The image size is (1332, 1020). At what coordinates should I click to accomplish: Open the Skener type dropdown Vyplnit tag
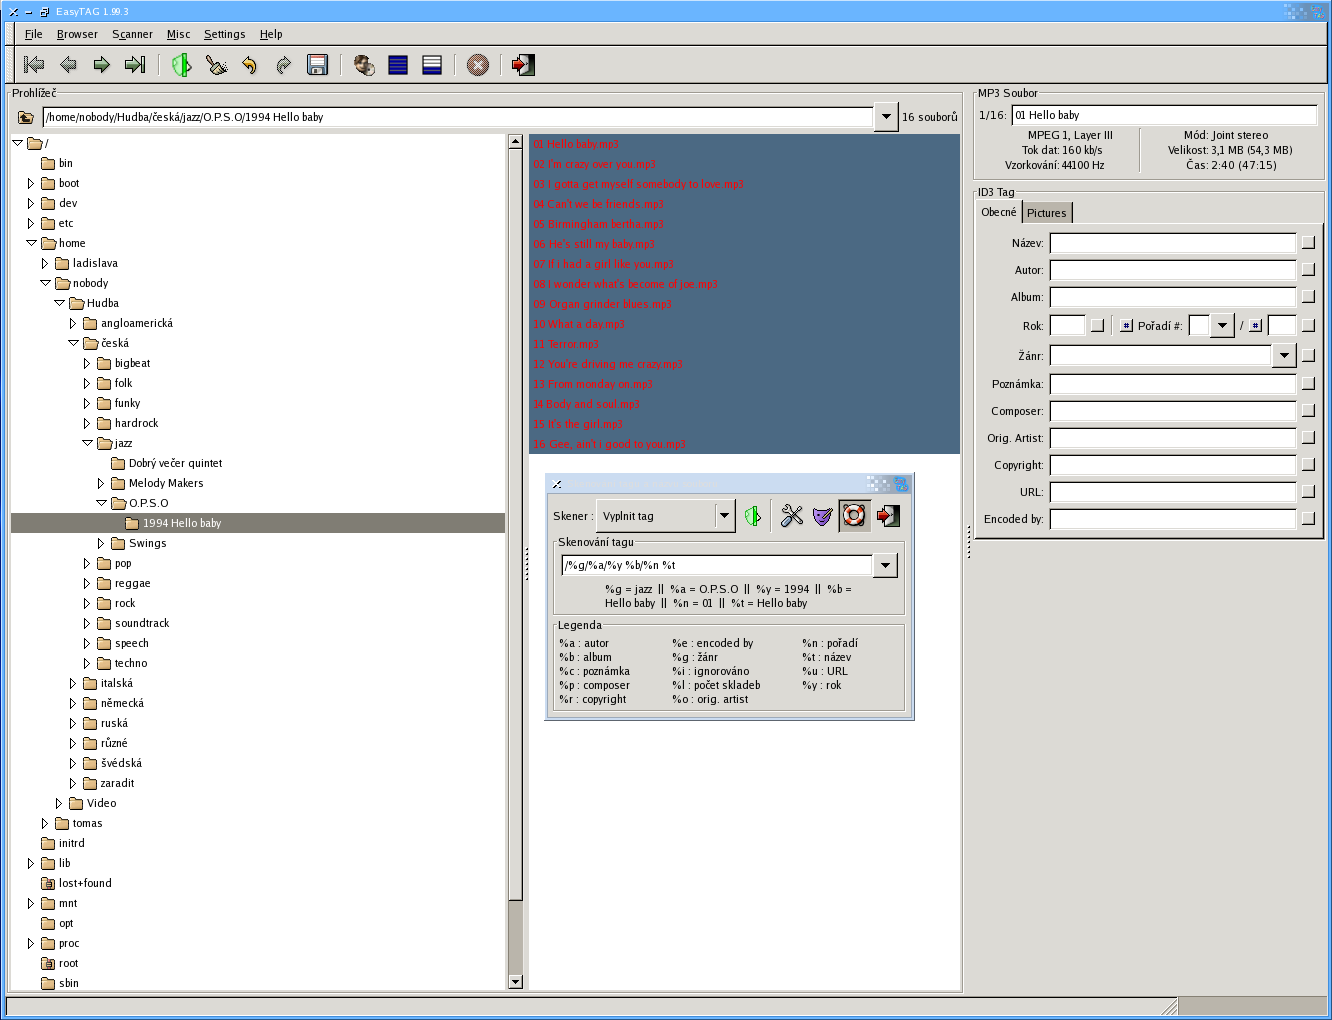point(666,516)
